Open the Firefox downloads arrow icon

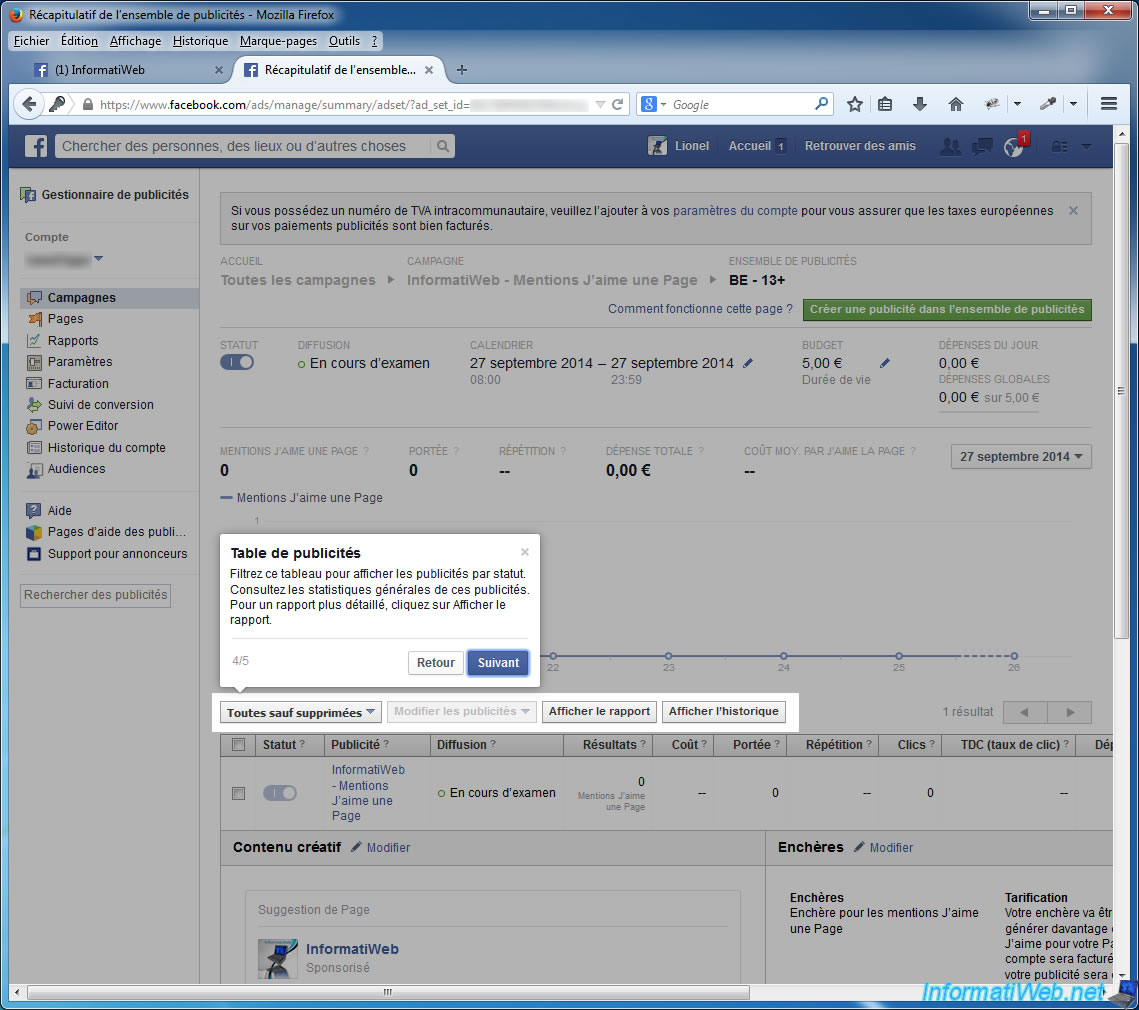pyautogui.click(x=920, y=104)
